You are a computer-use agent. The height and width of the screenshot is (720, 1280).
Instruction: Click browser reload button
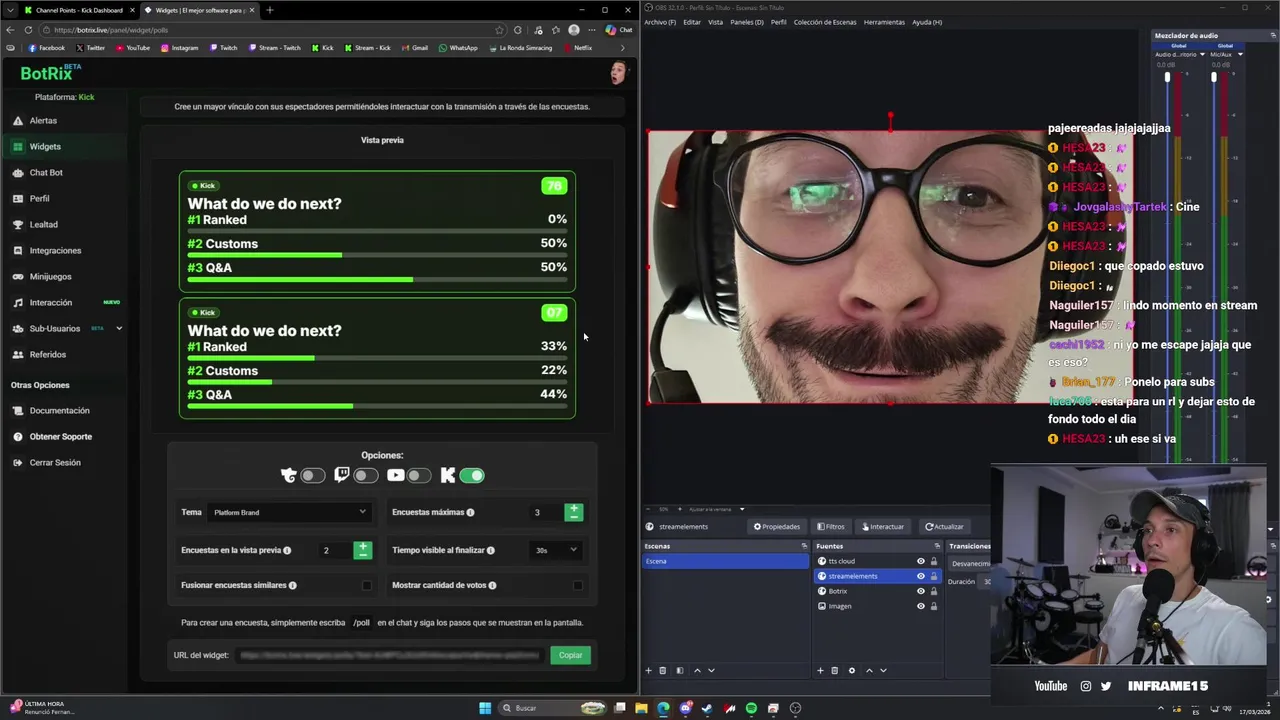[x=26, y=30]
